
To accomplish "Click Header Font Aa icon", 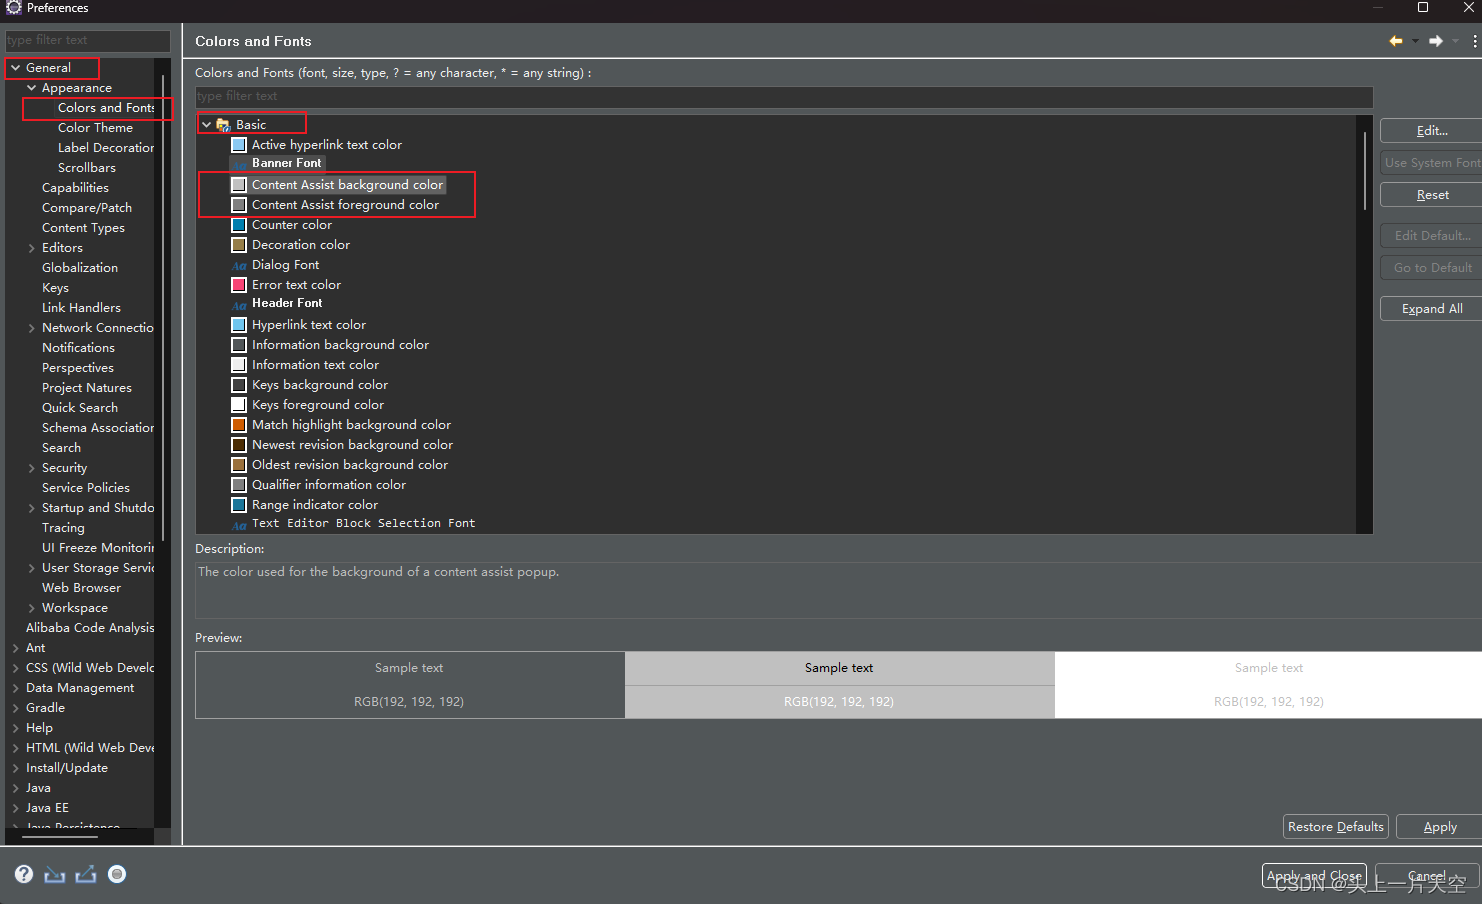I will [x=239, y=304].
